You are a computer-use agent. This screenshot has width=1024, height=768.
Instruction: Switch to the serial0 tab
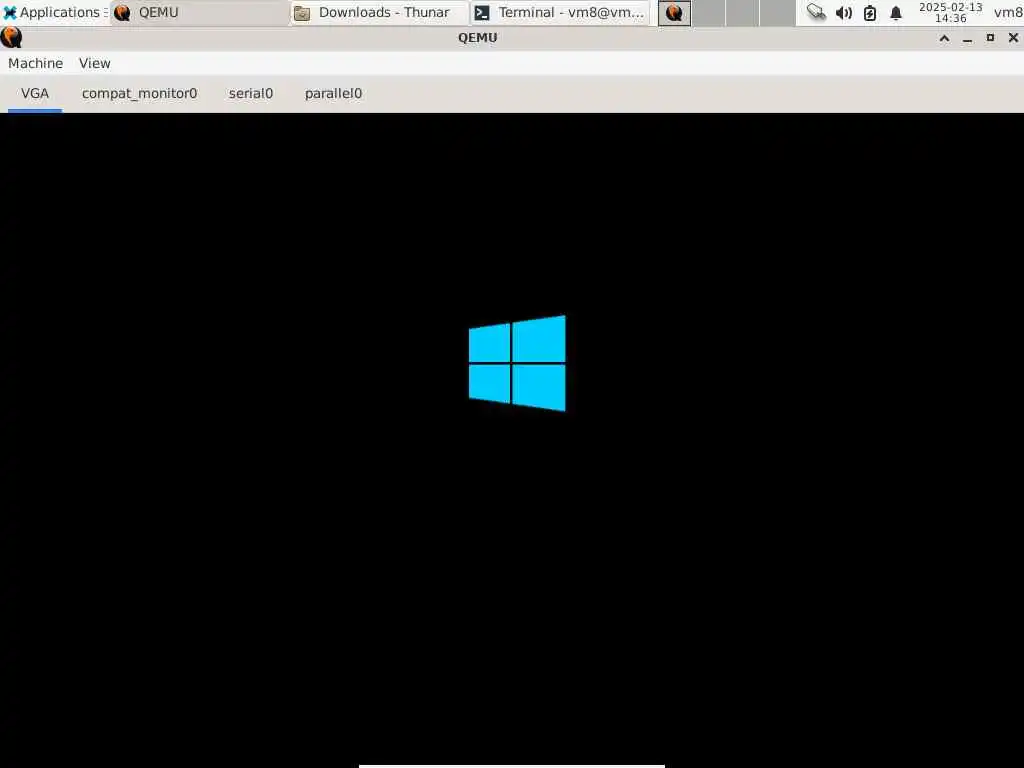(251, 93)
